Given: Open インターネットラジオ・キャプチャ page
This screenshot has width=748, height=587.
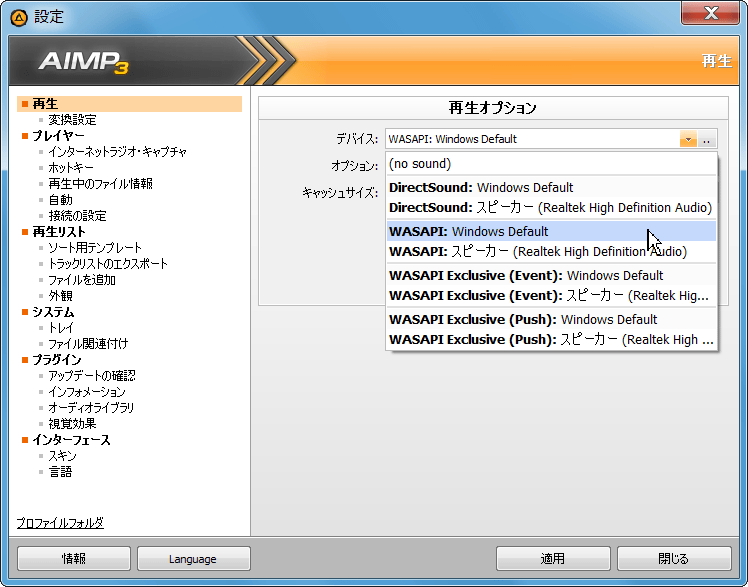Looking at the screenshot, I should [x=117, y=152].
